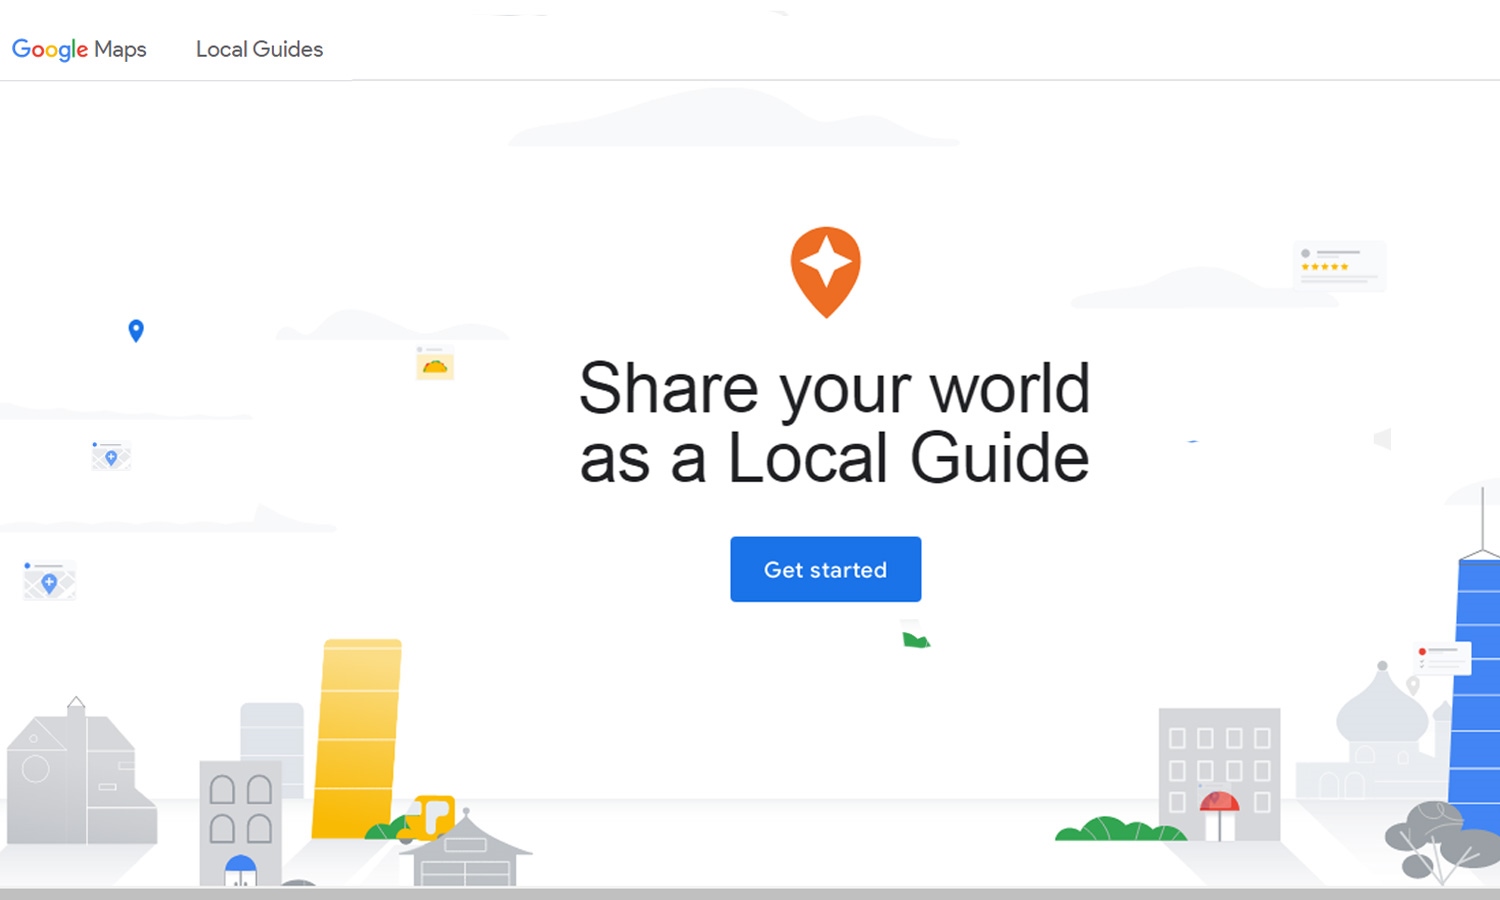Click the Get started button
1500x900 pixels.
(x=825, y=569)
